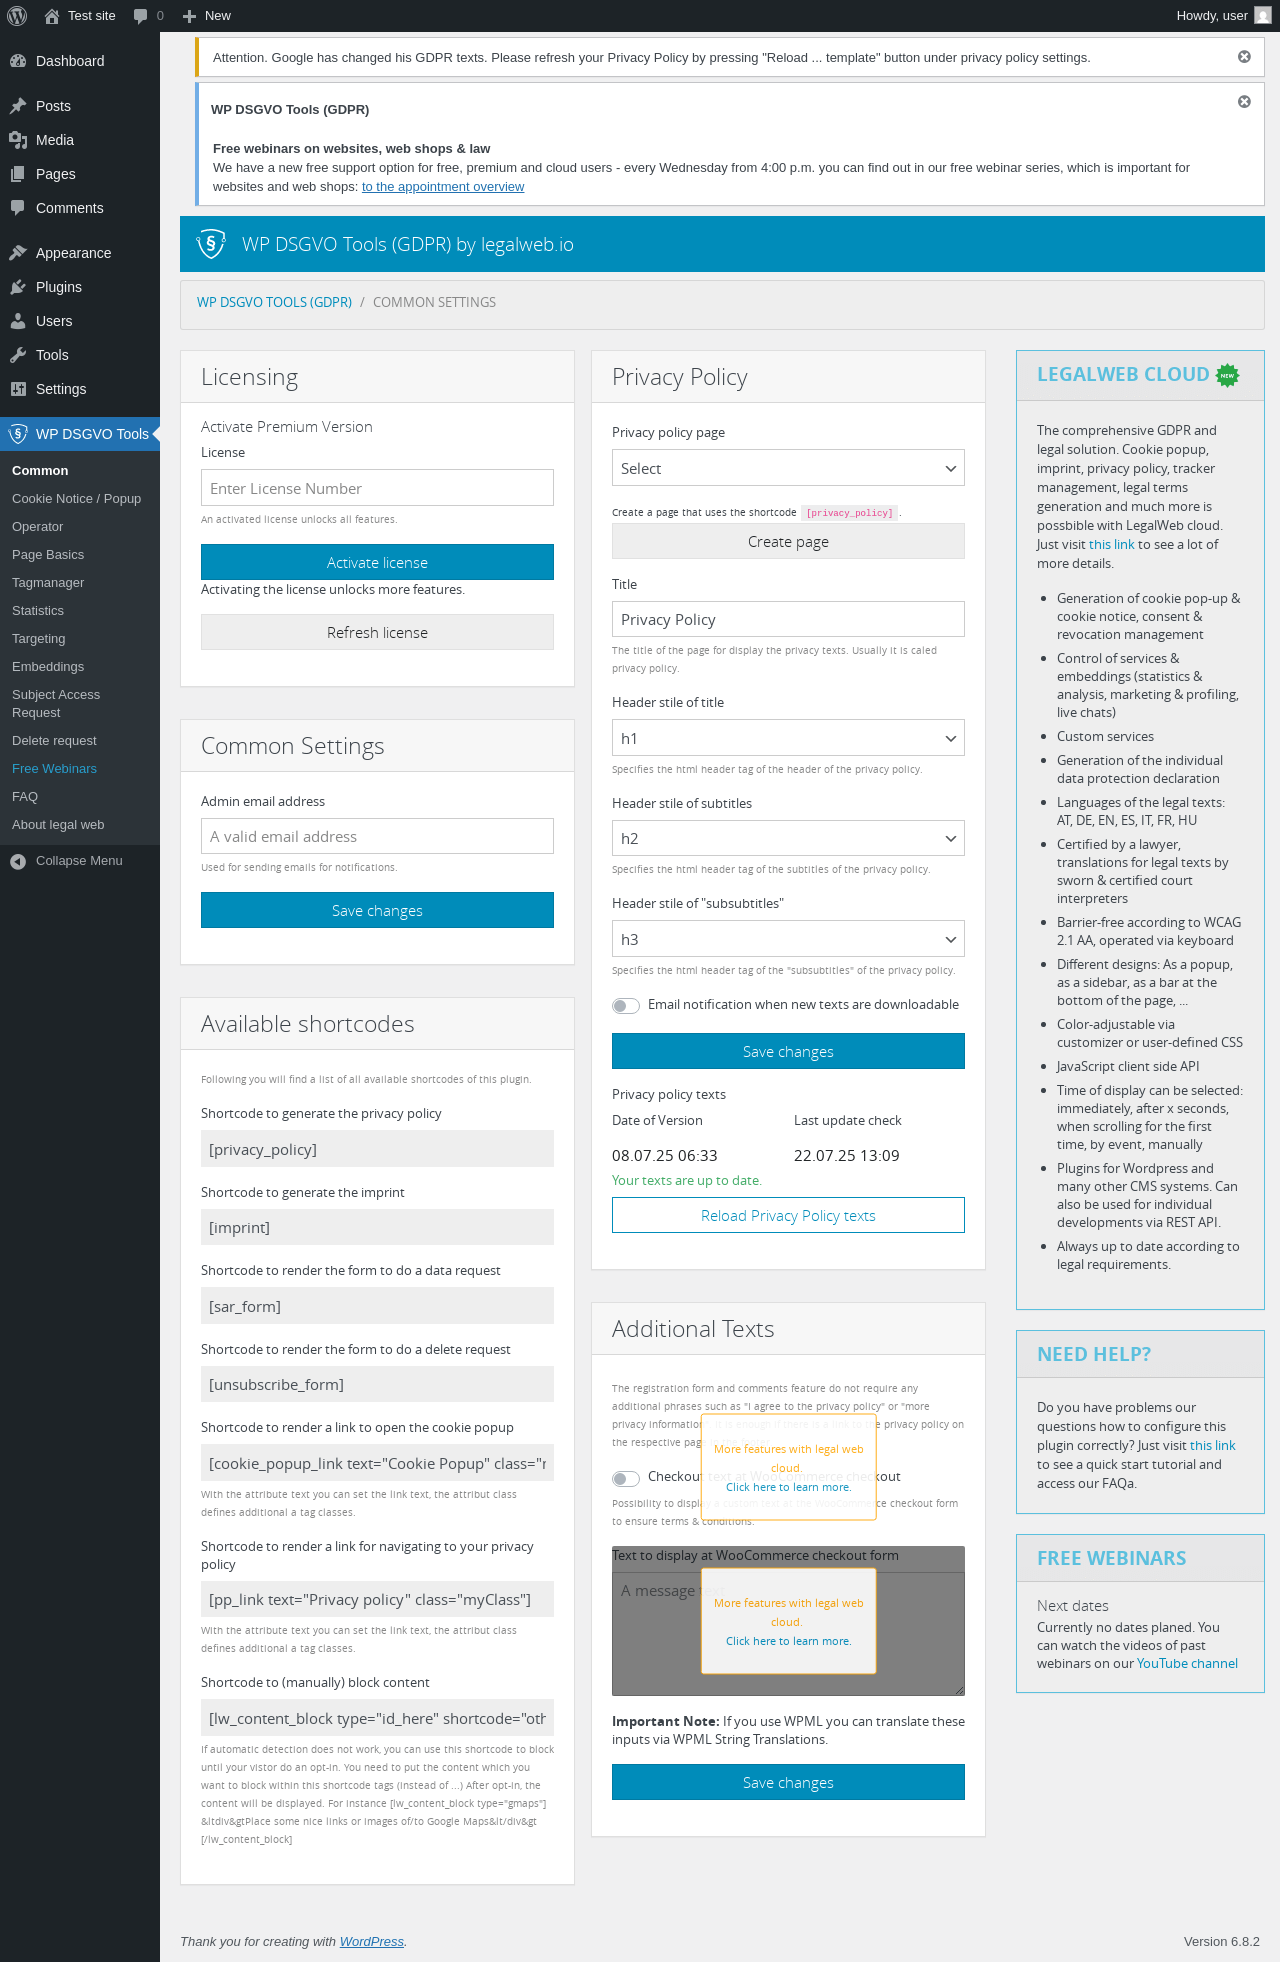1280x1962 pixels.
Task: Click the shield logo in plugin header banner
Action: point(211,244)
